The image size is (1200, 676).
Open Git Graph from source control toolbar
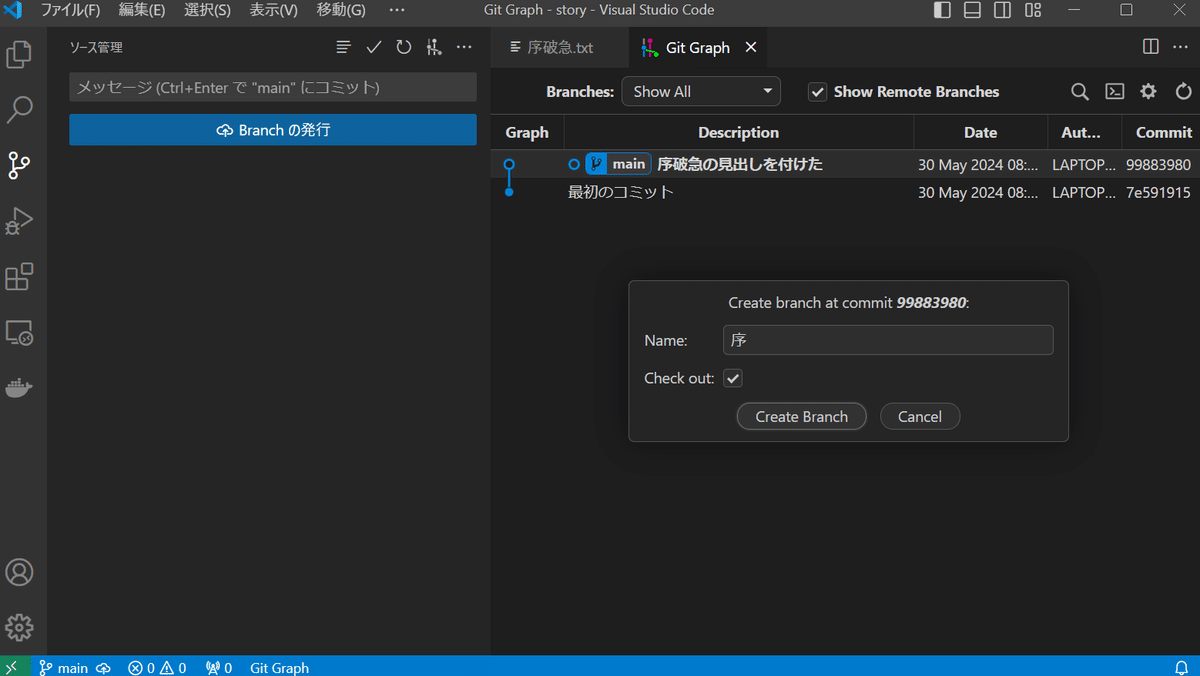tap(433, 47)
